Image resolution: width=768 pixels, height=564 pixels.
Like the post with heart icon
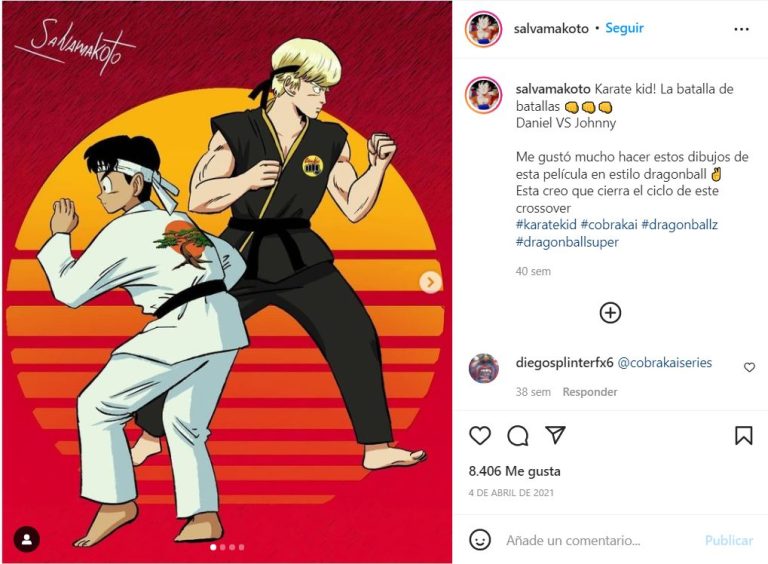[480, 435]
